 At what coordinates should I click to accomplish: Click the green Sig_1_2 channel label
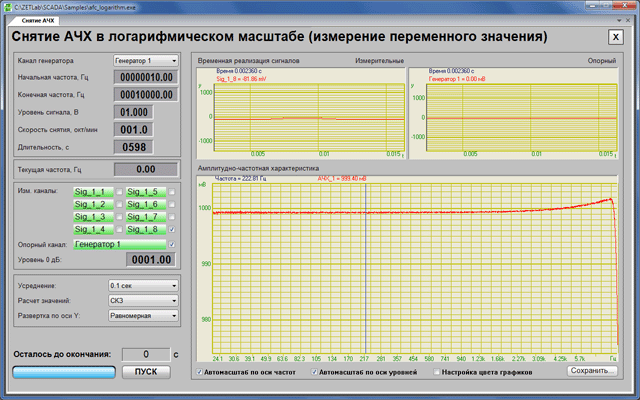click(93, 204)
